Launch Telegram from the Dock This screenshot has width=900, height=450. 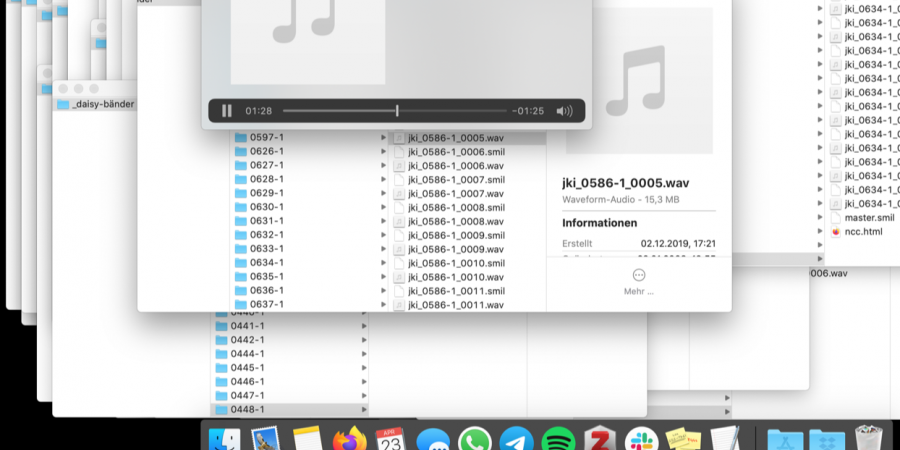coord(517,441)
